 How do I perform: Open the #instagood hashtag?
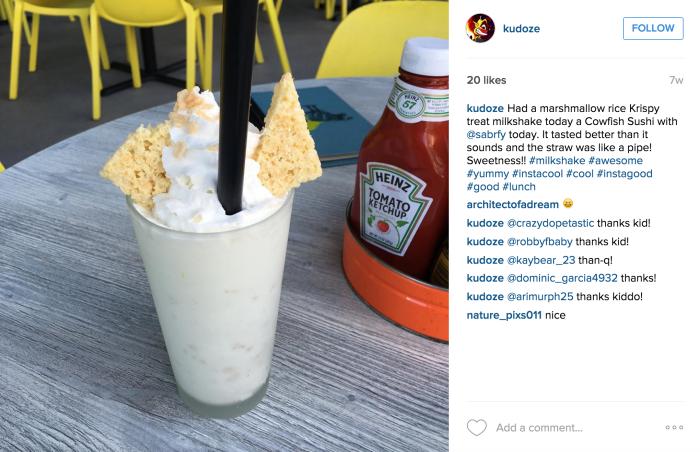tap(624, 174)
